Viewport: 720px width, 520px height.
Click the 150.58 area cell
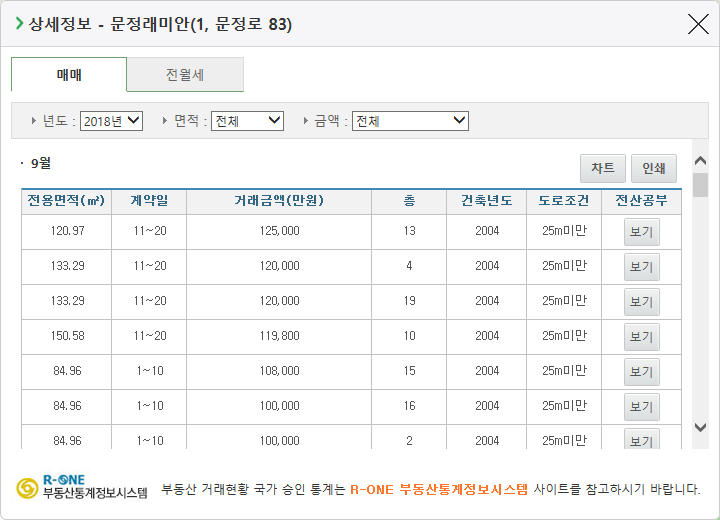pyautogui.click(x=67, y=336)
